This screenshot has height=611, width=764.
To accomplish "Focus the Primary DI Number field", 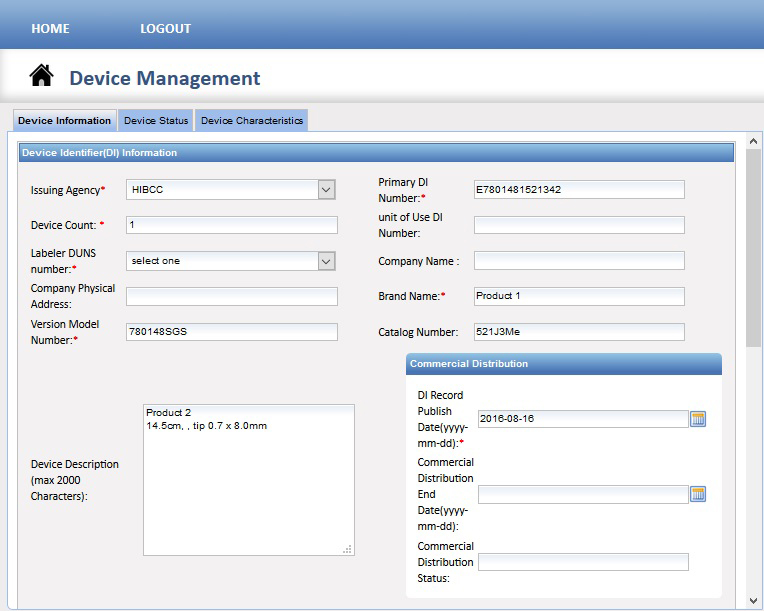I will tap(579, 190).
